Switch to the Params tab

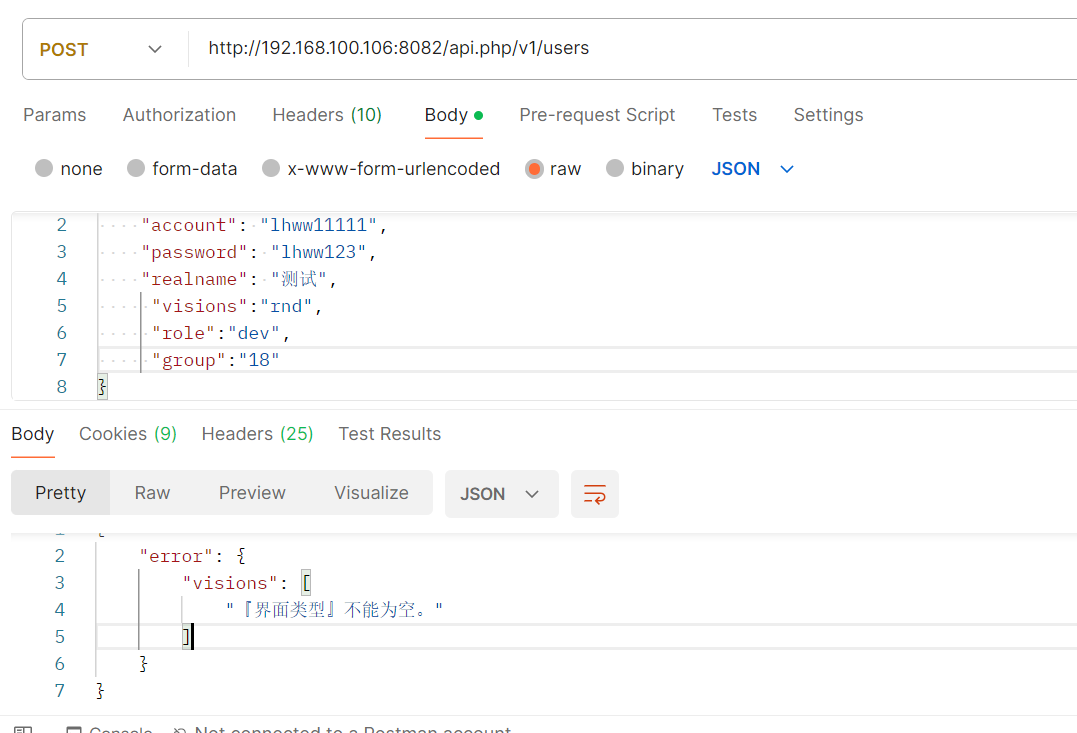tap(55, 115)
